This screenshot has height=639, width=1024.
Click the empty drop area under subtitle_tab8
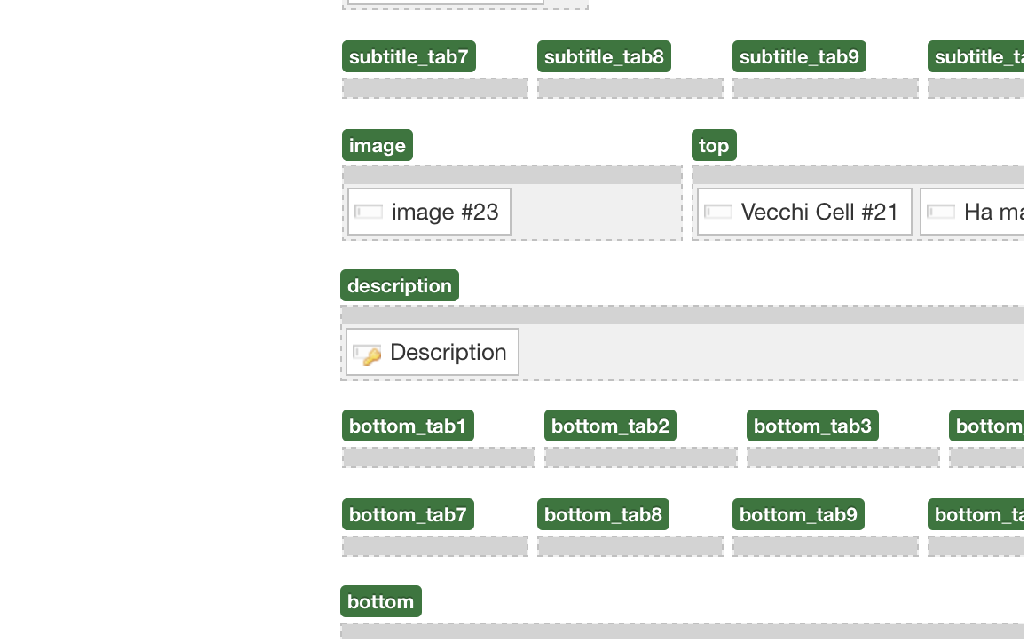(x=630, y=88)
